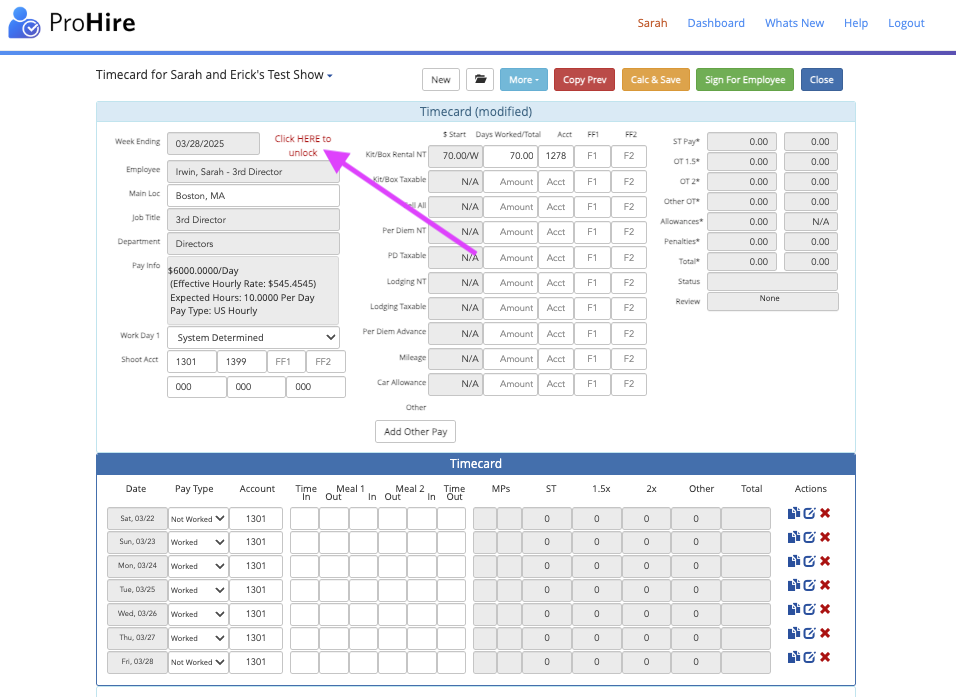This screenshot has width=956, height=697.
Task: Copy the Mon, 03/24 row
Action: 793,561
